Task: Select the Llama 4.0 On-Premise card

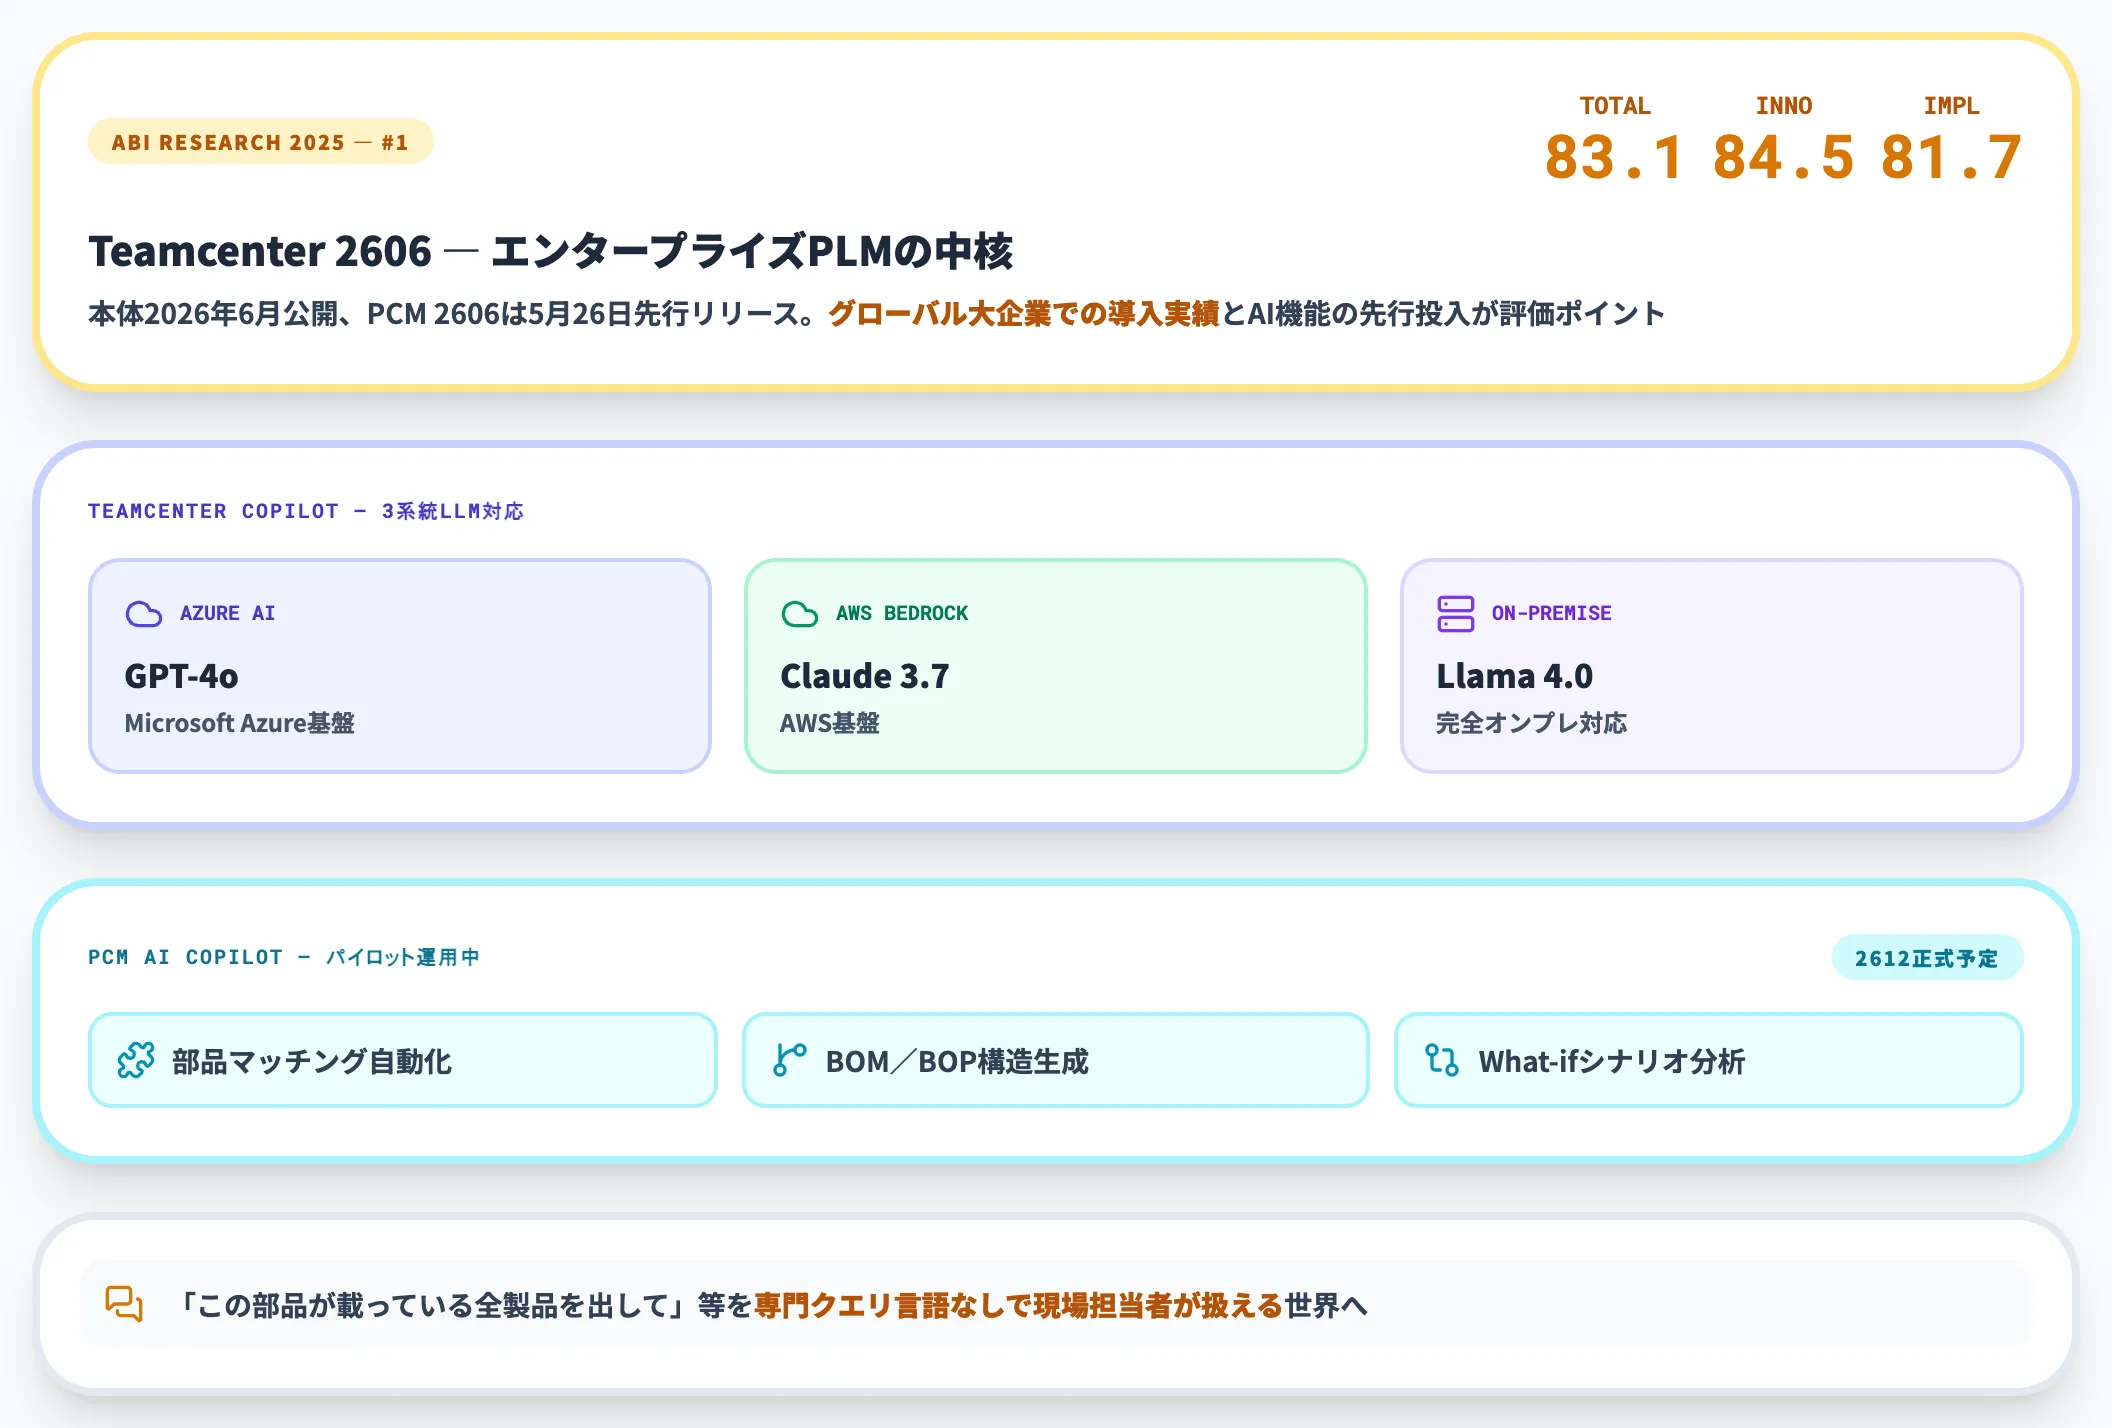Action: point(1712,666)
